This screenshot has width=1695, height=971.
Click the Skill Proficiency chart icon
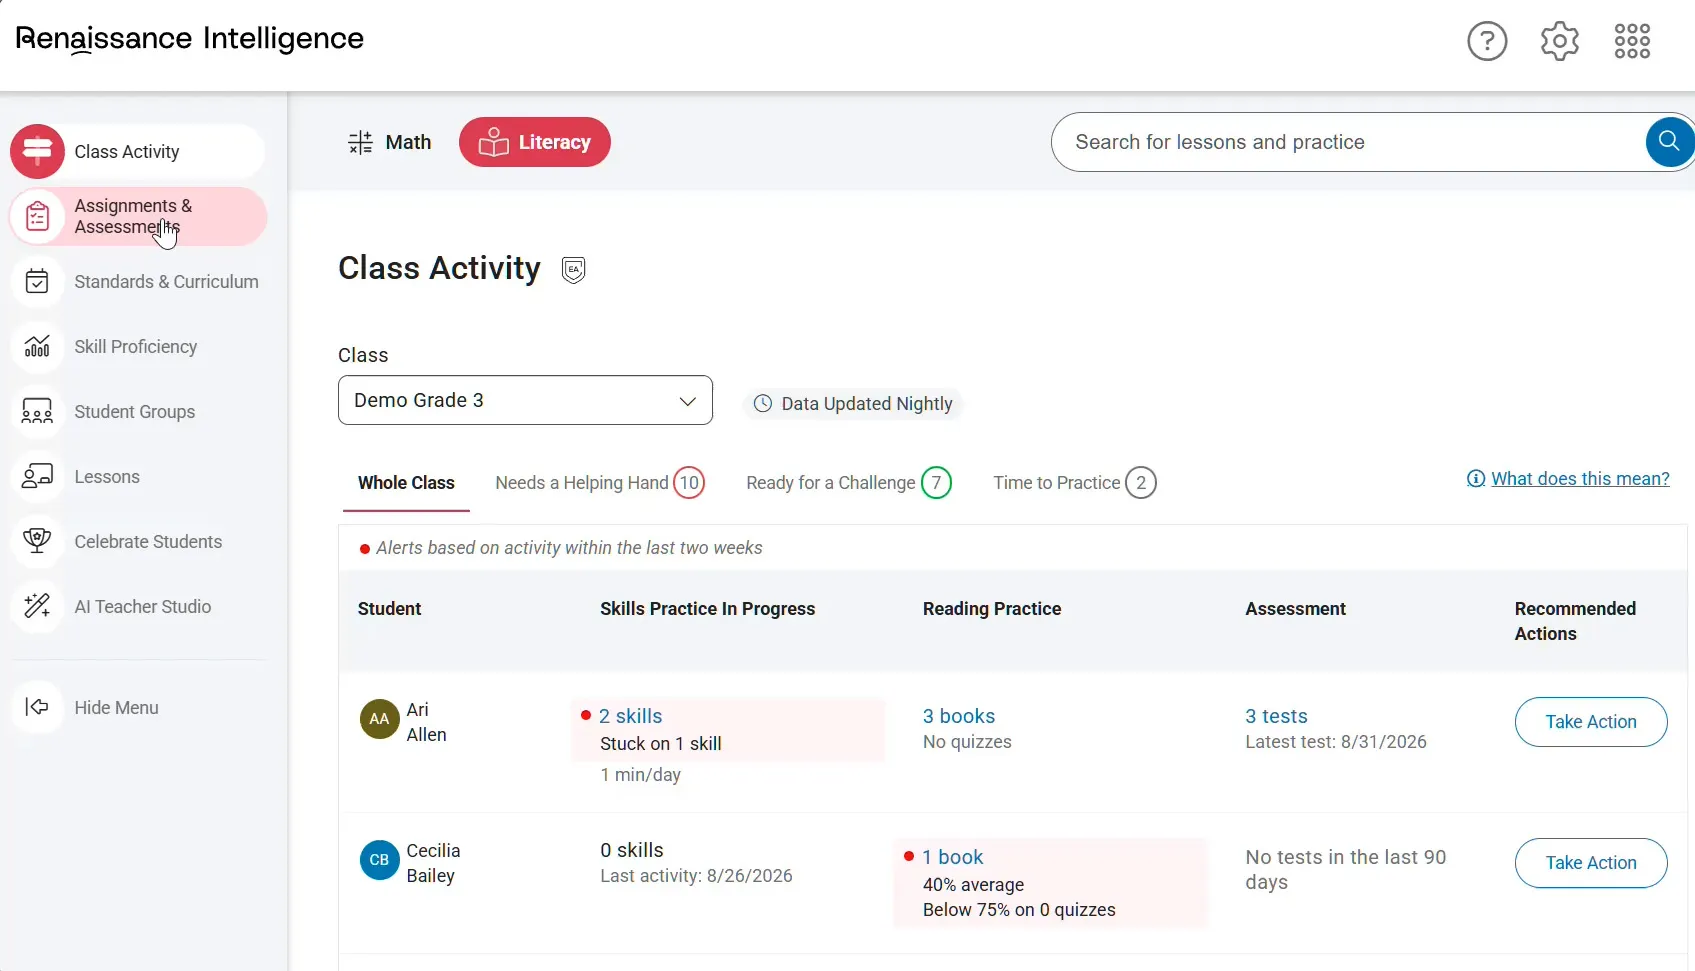pyautogui.click(x=37, y=346)
